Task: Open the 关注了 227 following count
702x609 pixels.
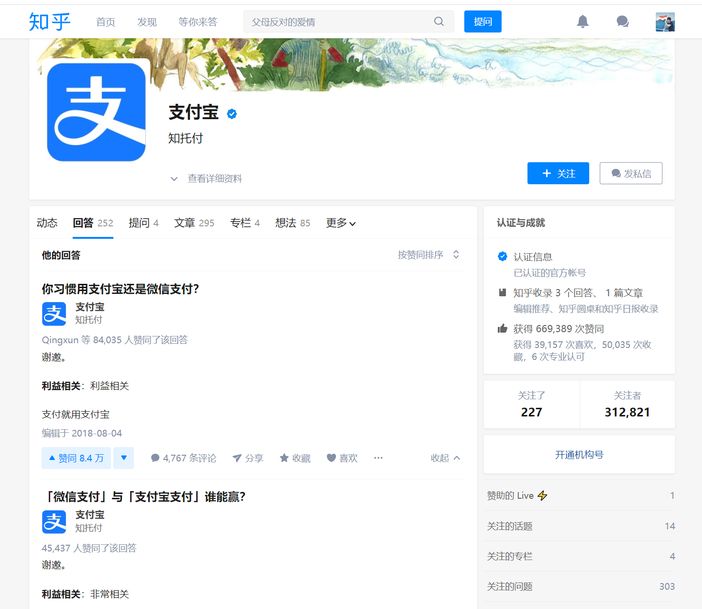Action: (531, 404)
